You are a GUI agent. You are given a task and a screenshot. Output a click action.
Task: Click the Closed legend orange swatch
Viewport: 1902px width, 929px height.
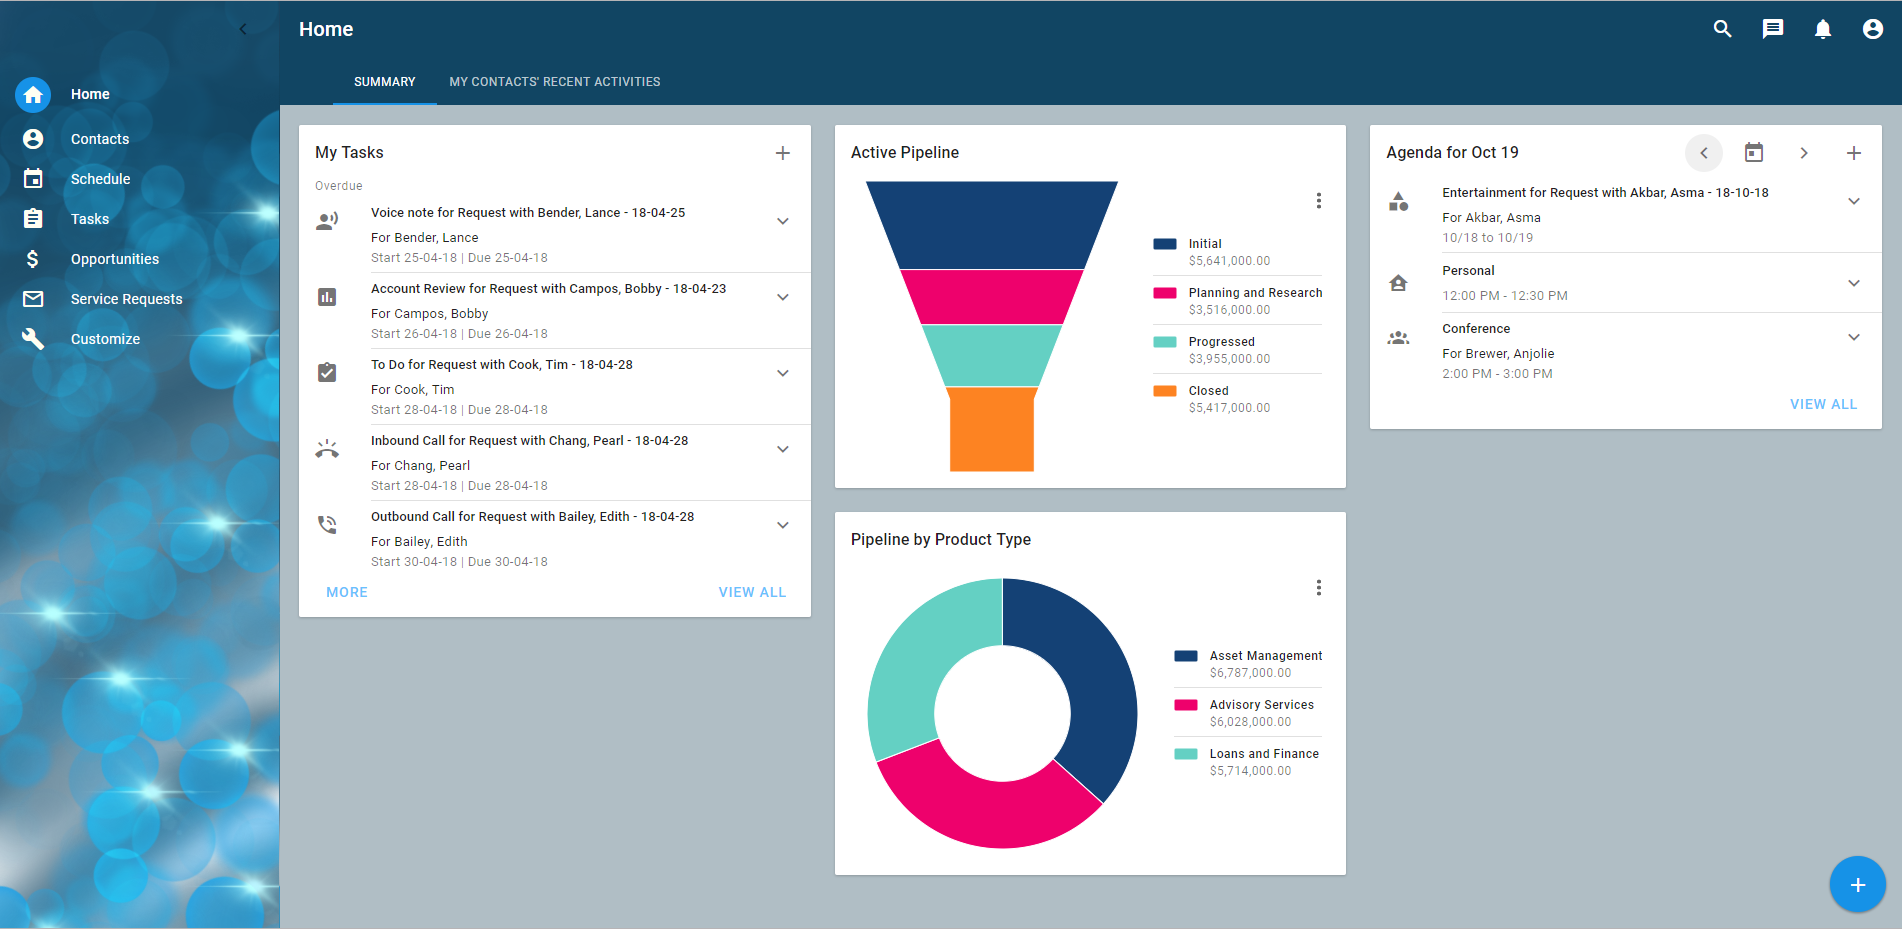[1164, 391]
